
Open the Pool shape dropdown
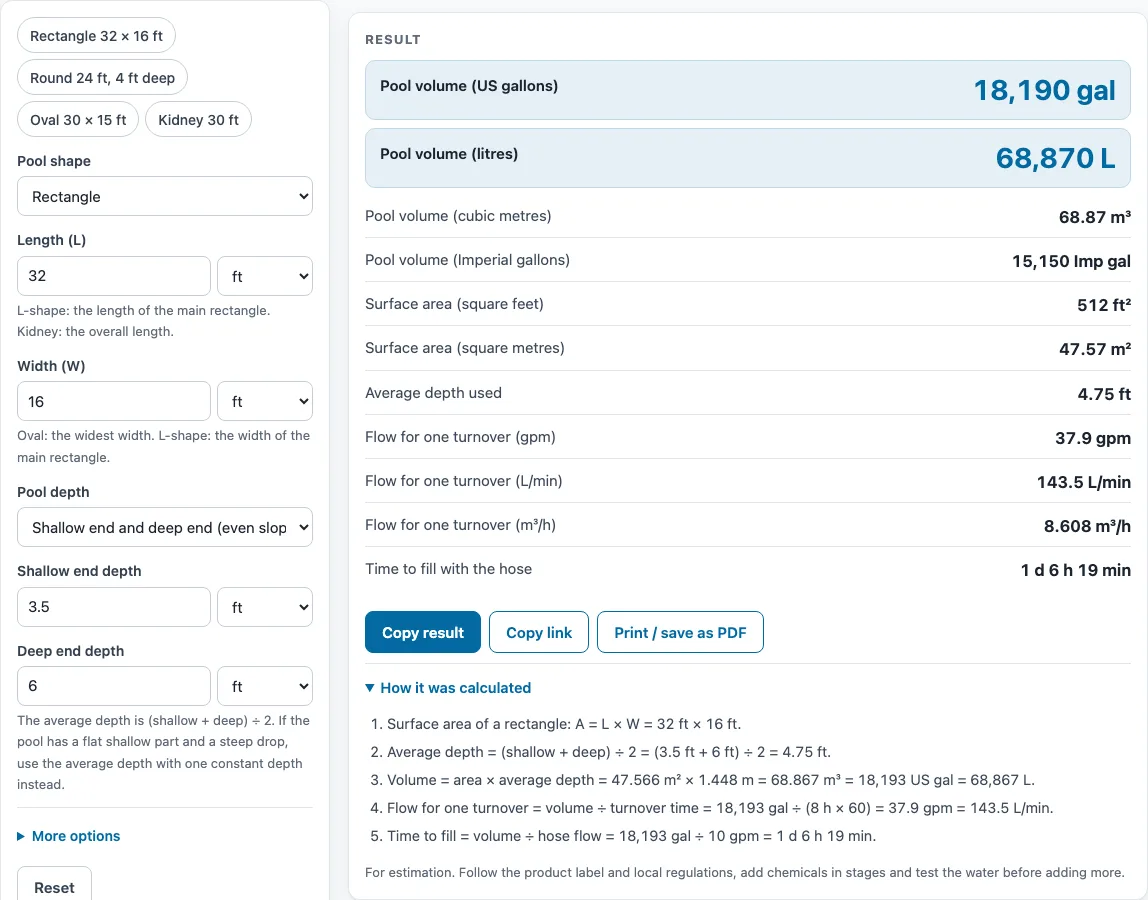pos(165,196)
